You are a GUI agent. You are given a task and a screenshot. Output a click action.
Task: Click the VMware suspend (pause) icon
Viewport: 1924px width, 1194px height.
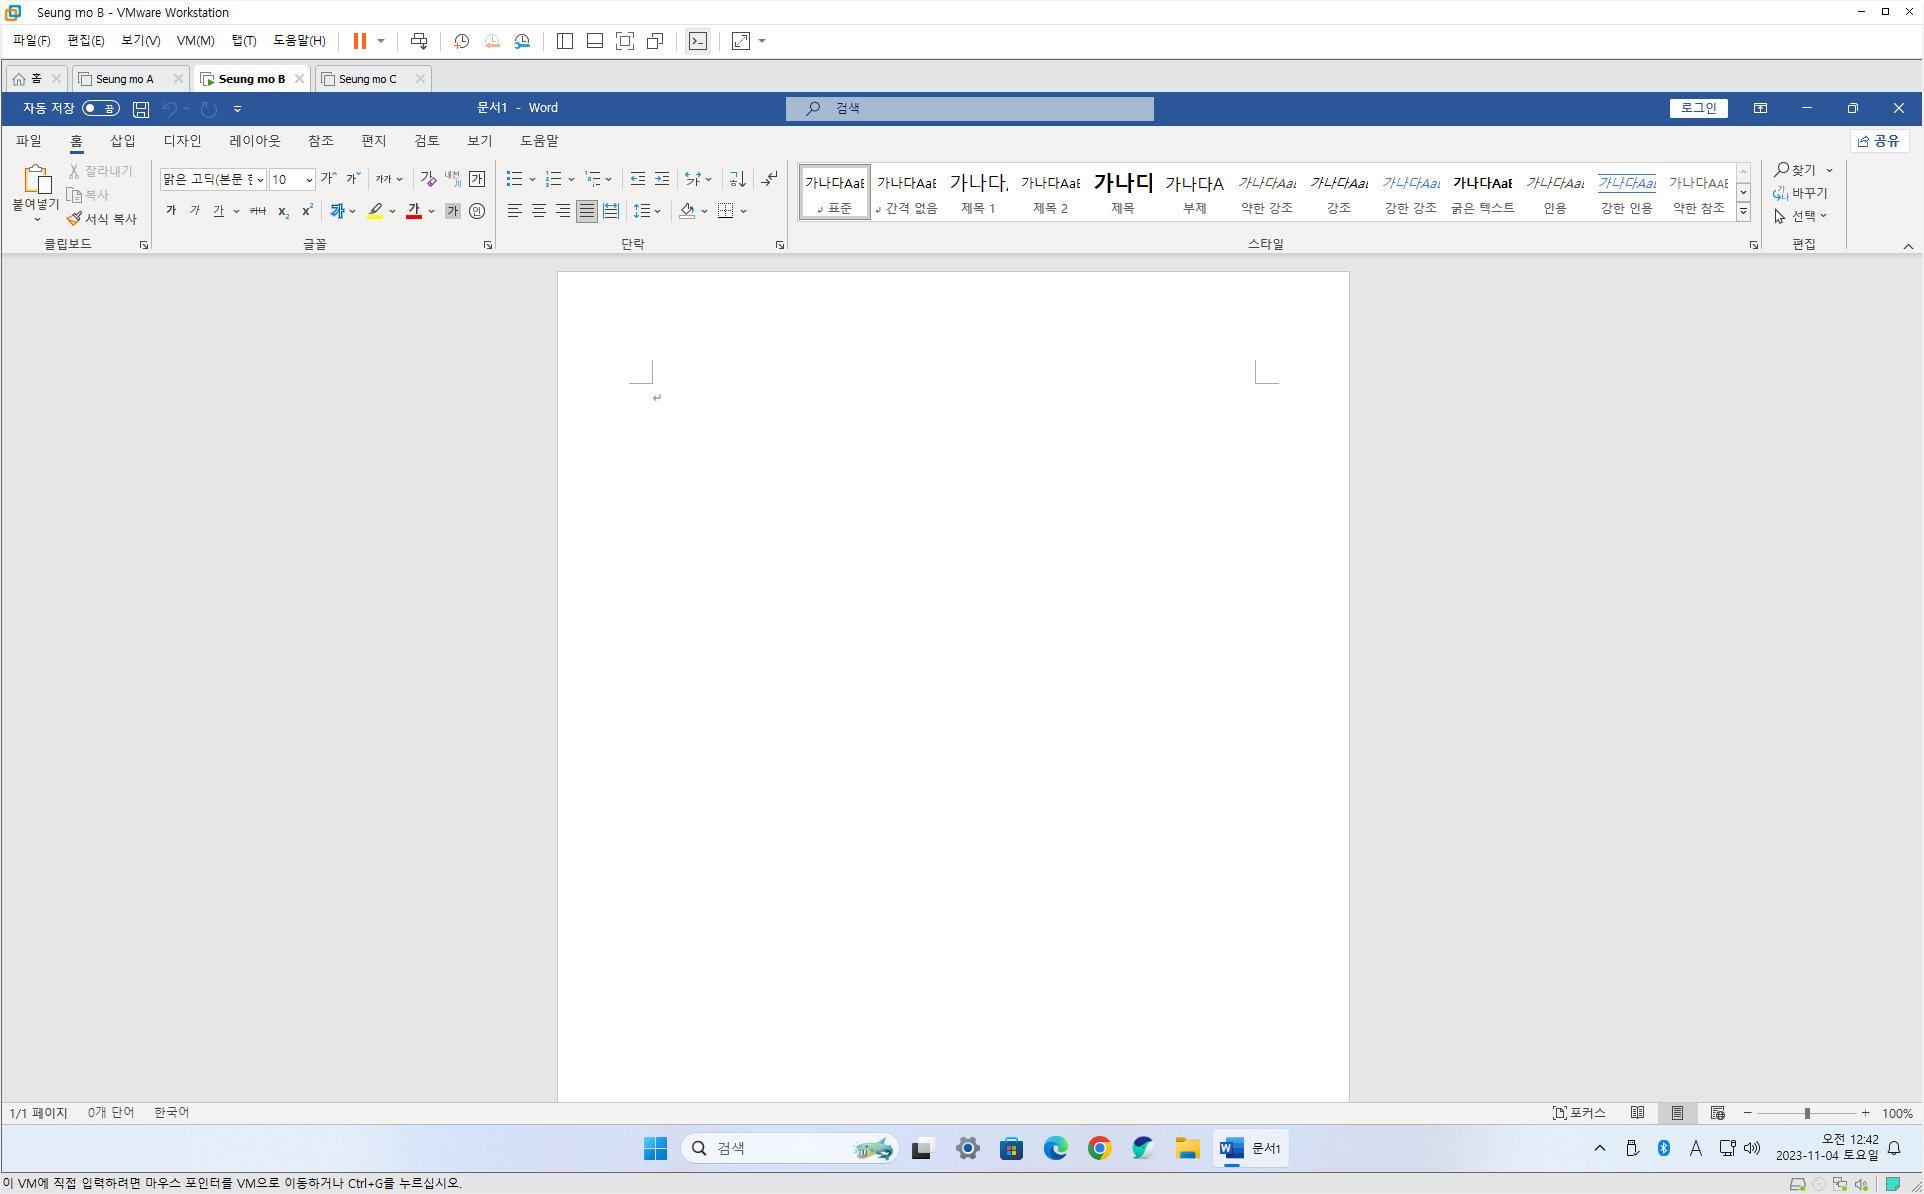click(359, 41)
